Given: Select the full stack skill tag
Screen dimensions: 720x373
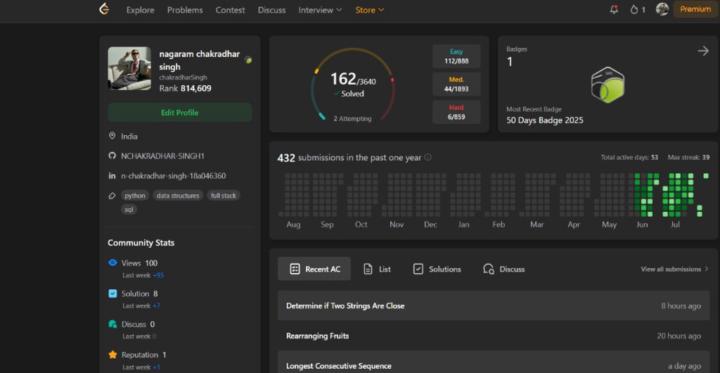Looking at the screenshot, I should [x=223, y=196].
